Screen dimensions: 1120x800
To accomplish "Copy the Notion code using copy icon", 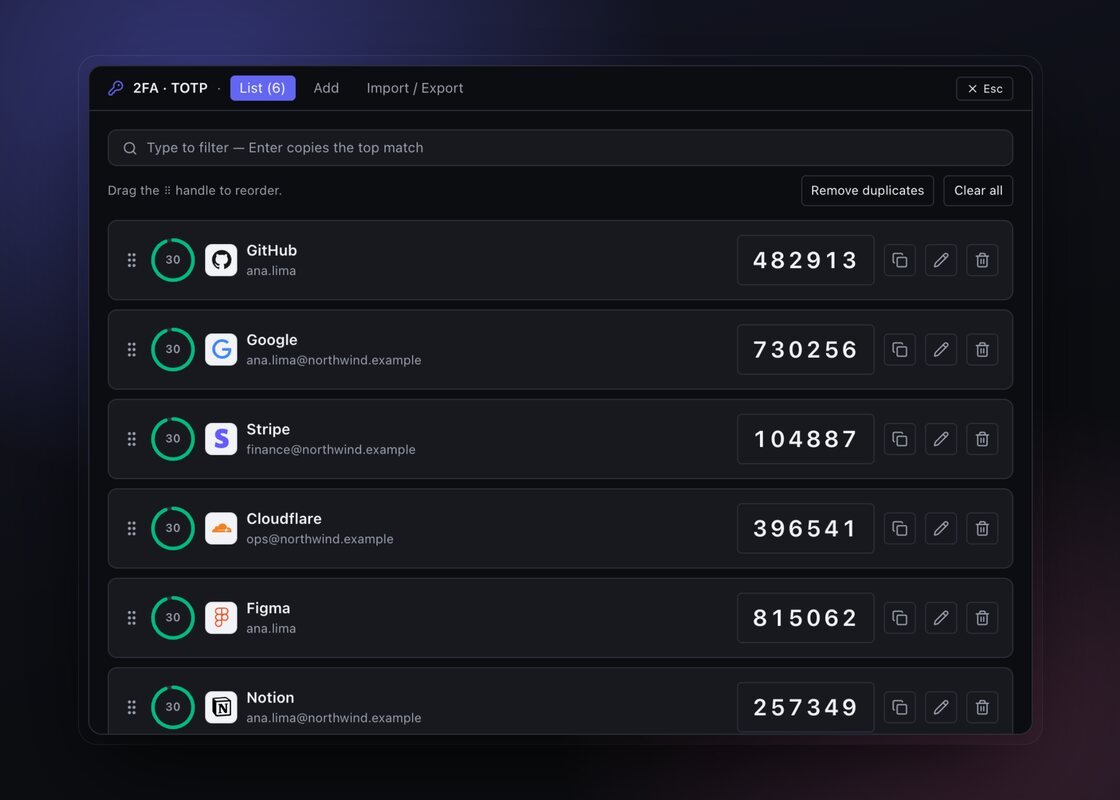I will 899,707.
